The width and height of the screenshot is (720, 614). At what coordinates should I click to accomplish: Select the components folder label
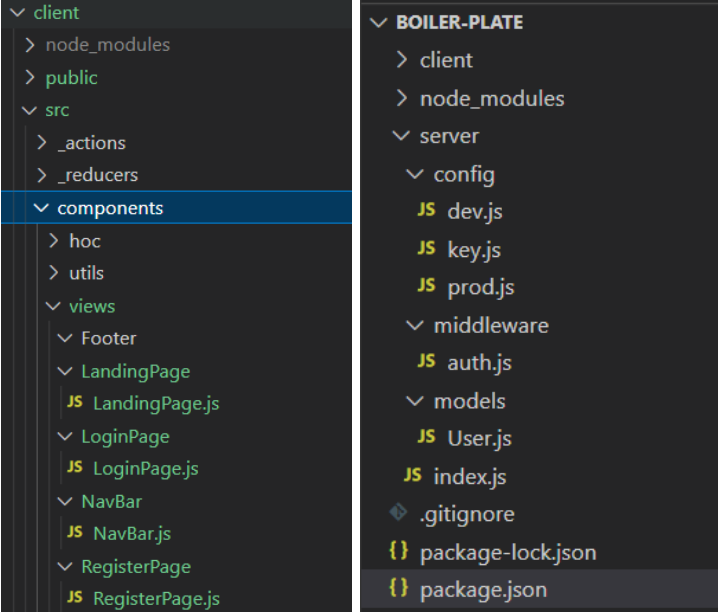[x=110, y=209]
